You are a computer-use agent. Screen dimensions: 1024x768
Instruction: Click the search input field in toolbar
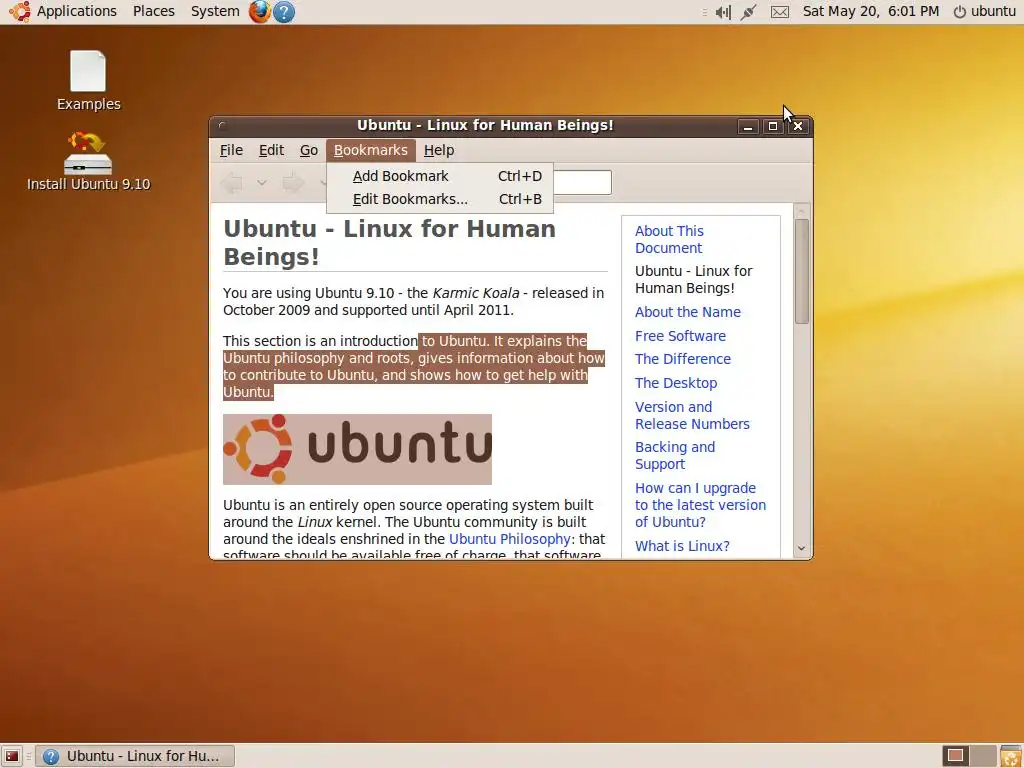[x=582, y=182]
